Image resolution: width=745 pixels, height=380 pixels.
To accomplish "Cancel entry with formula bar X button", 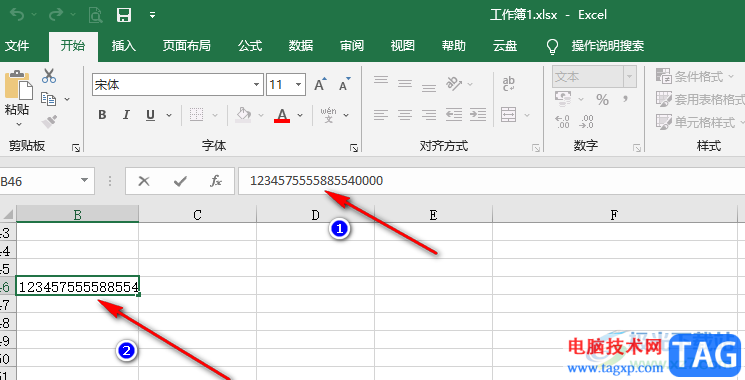I will 143,180.
